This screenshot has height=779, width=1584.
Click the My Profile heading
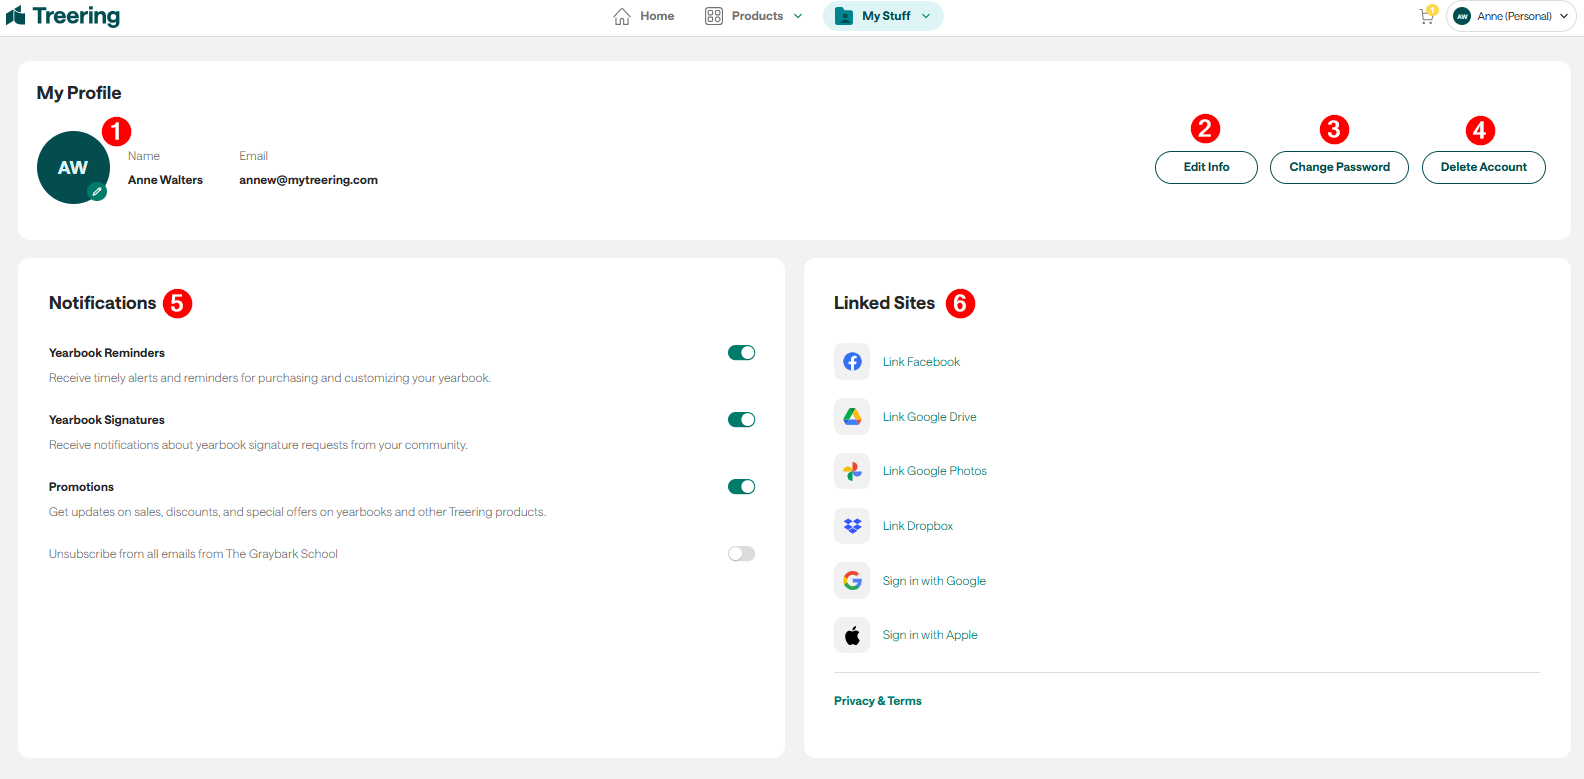coord(79,93)
